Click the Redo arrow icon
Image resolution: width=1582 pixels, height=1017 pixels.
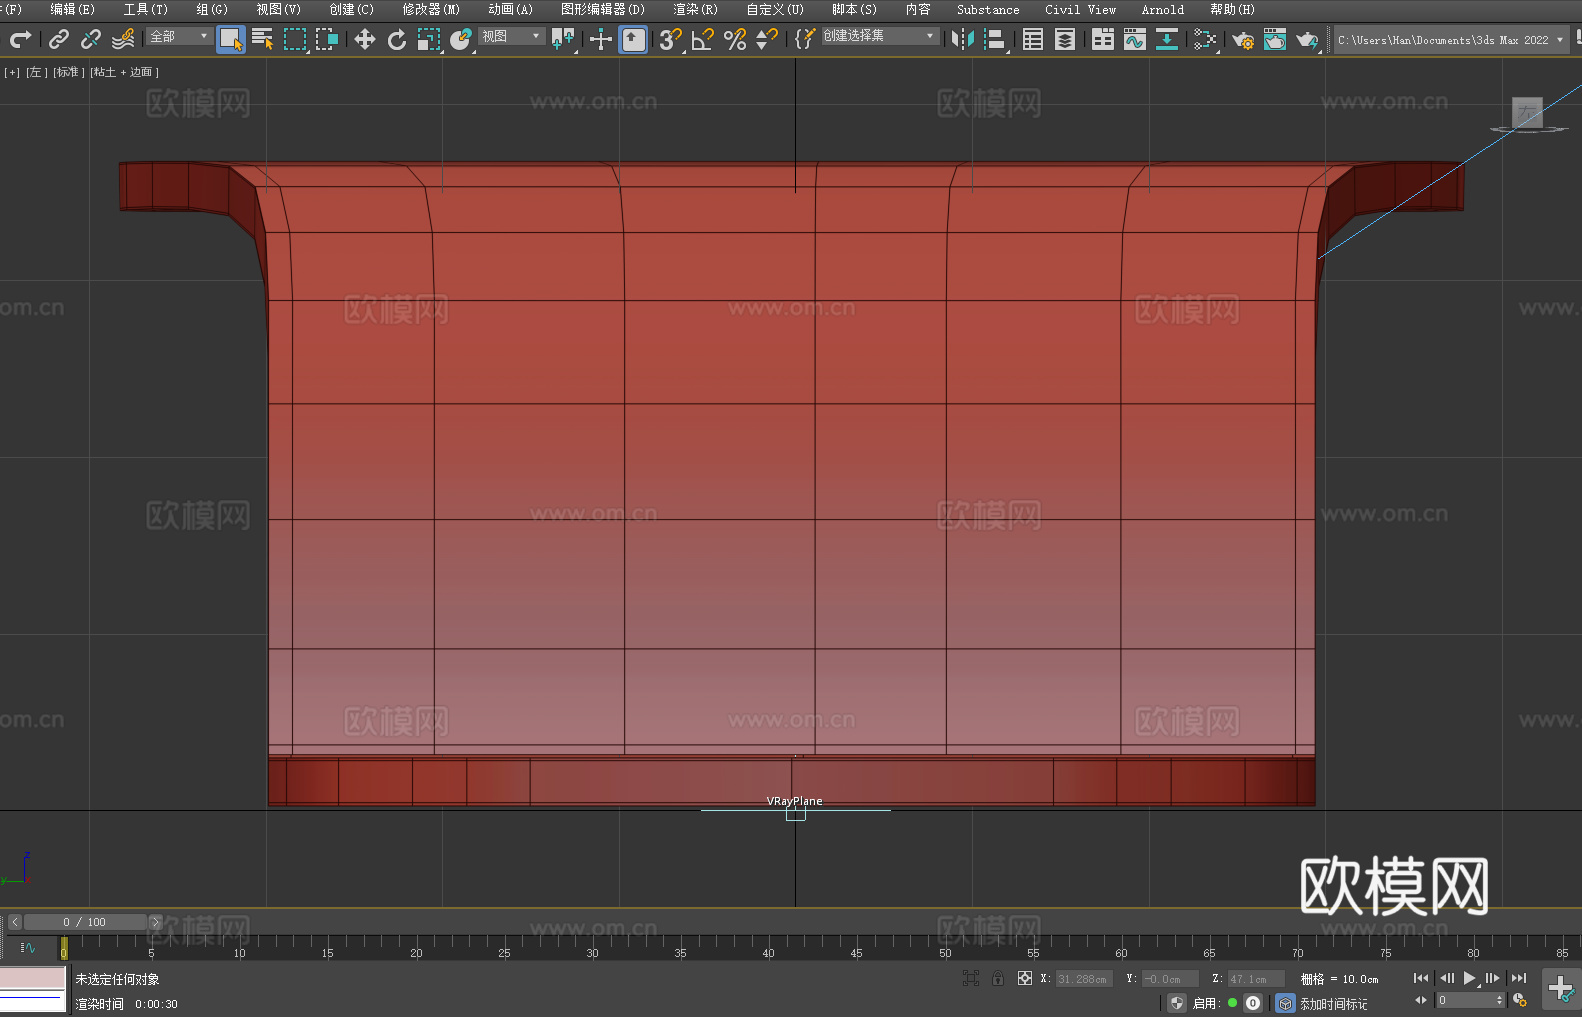pos(20,39)
